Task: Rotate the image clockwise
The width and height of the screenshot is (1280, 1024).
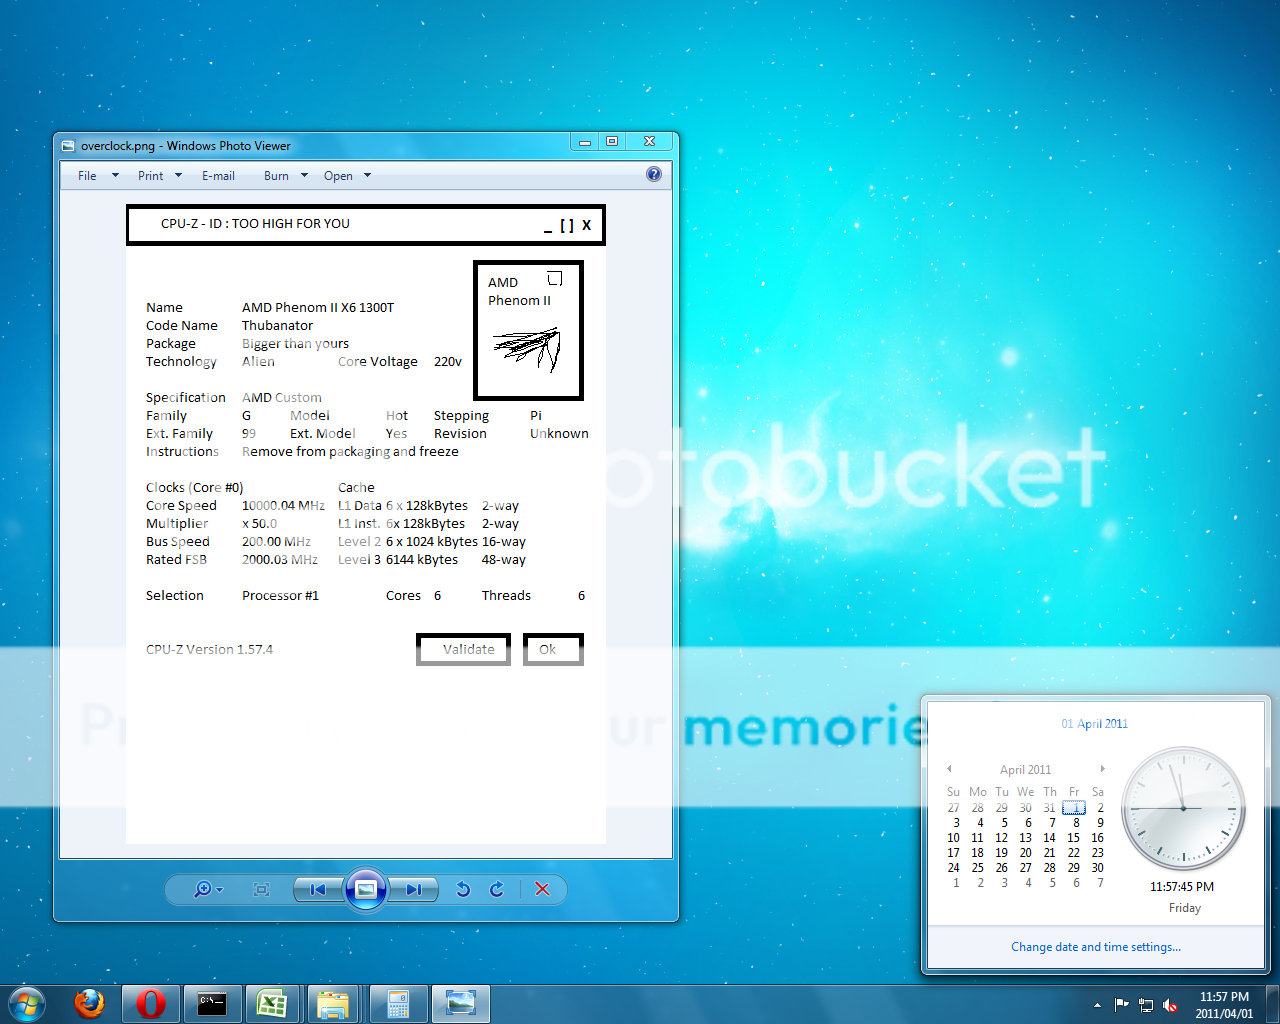Action: [x=497, y=889]
